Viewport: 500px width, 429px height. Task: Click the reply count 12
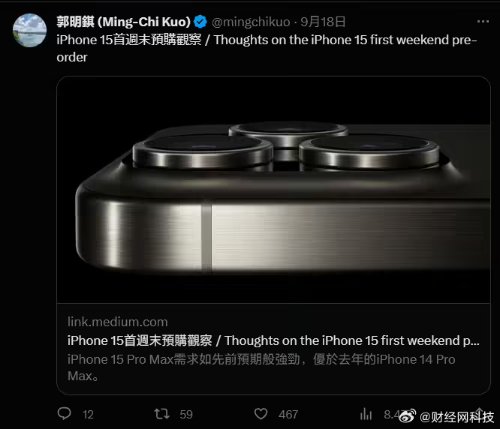coord(88,415)
